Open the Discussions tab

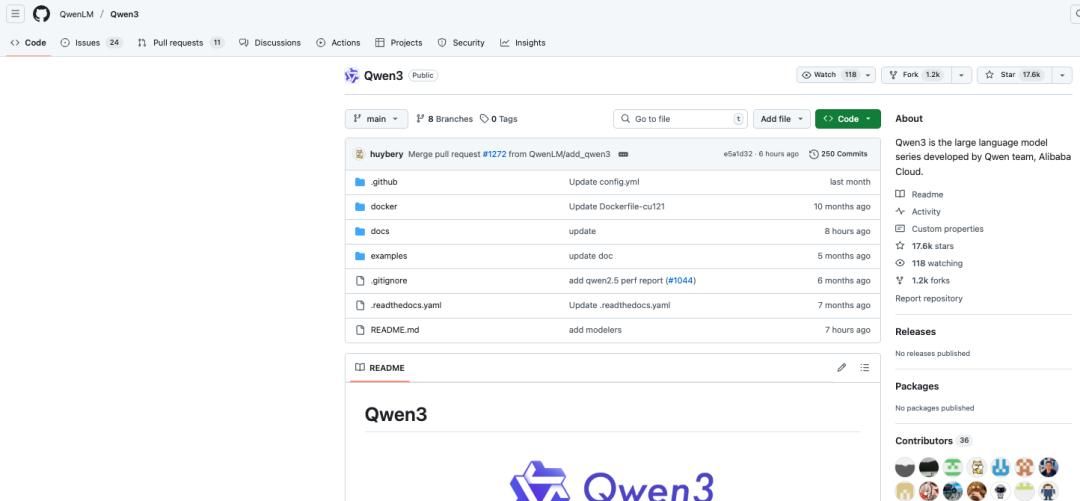click(270, 43)
